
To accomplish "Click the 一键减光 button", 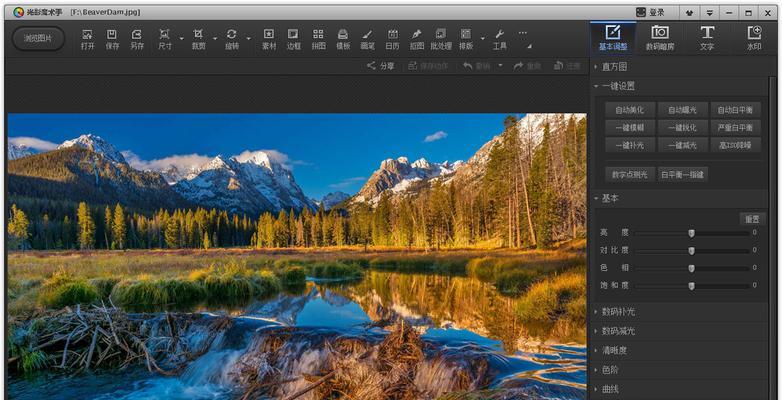I will [x=683, y=145].
